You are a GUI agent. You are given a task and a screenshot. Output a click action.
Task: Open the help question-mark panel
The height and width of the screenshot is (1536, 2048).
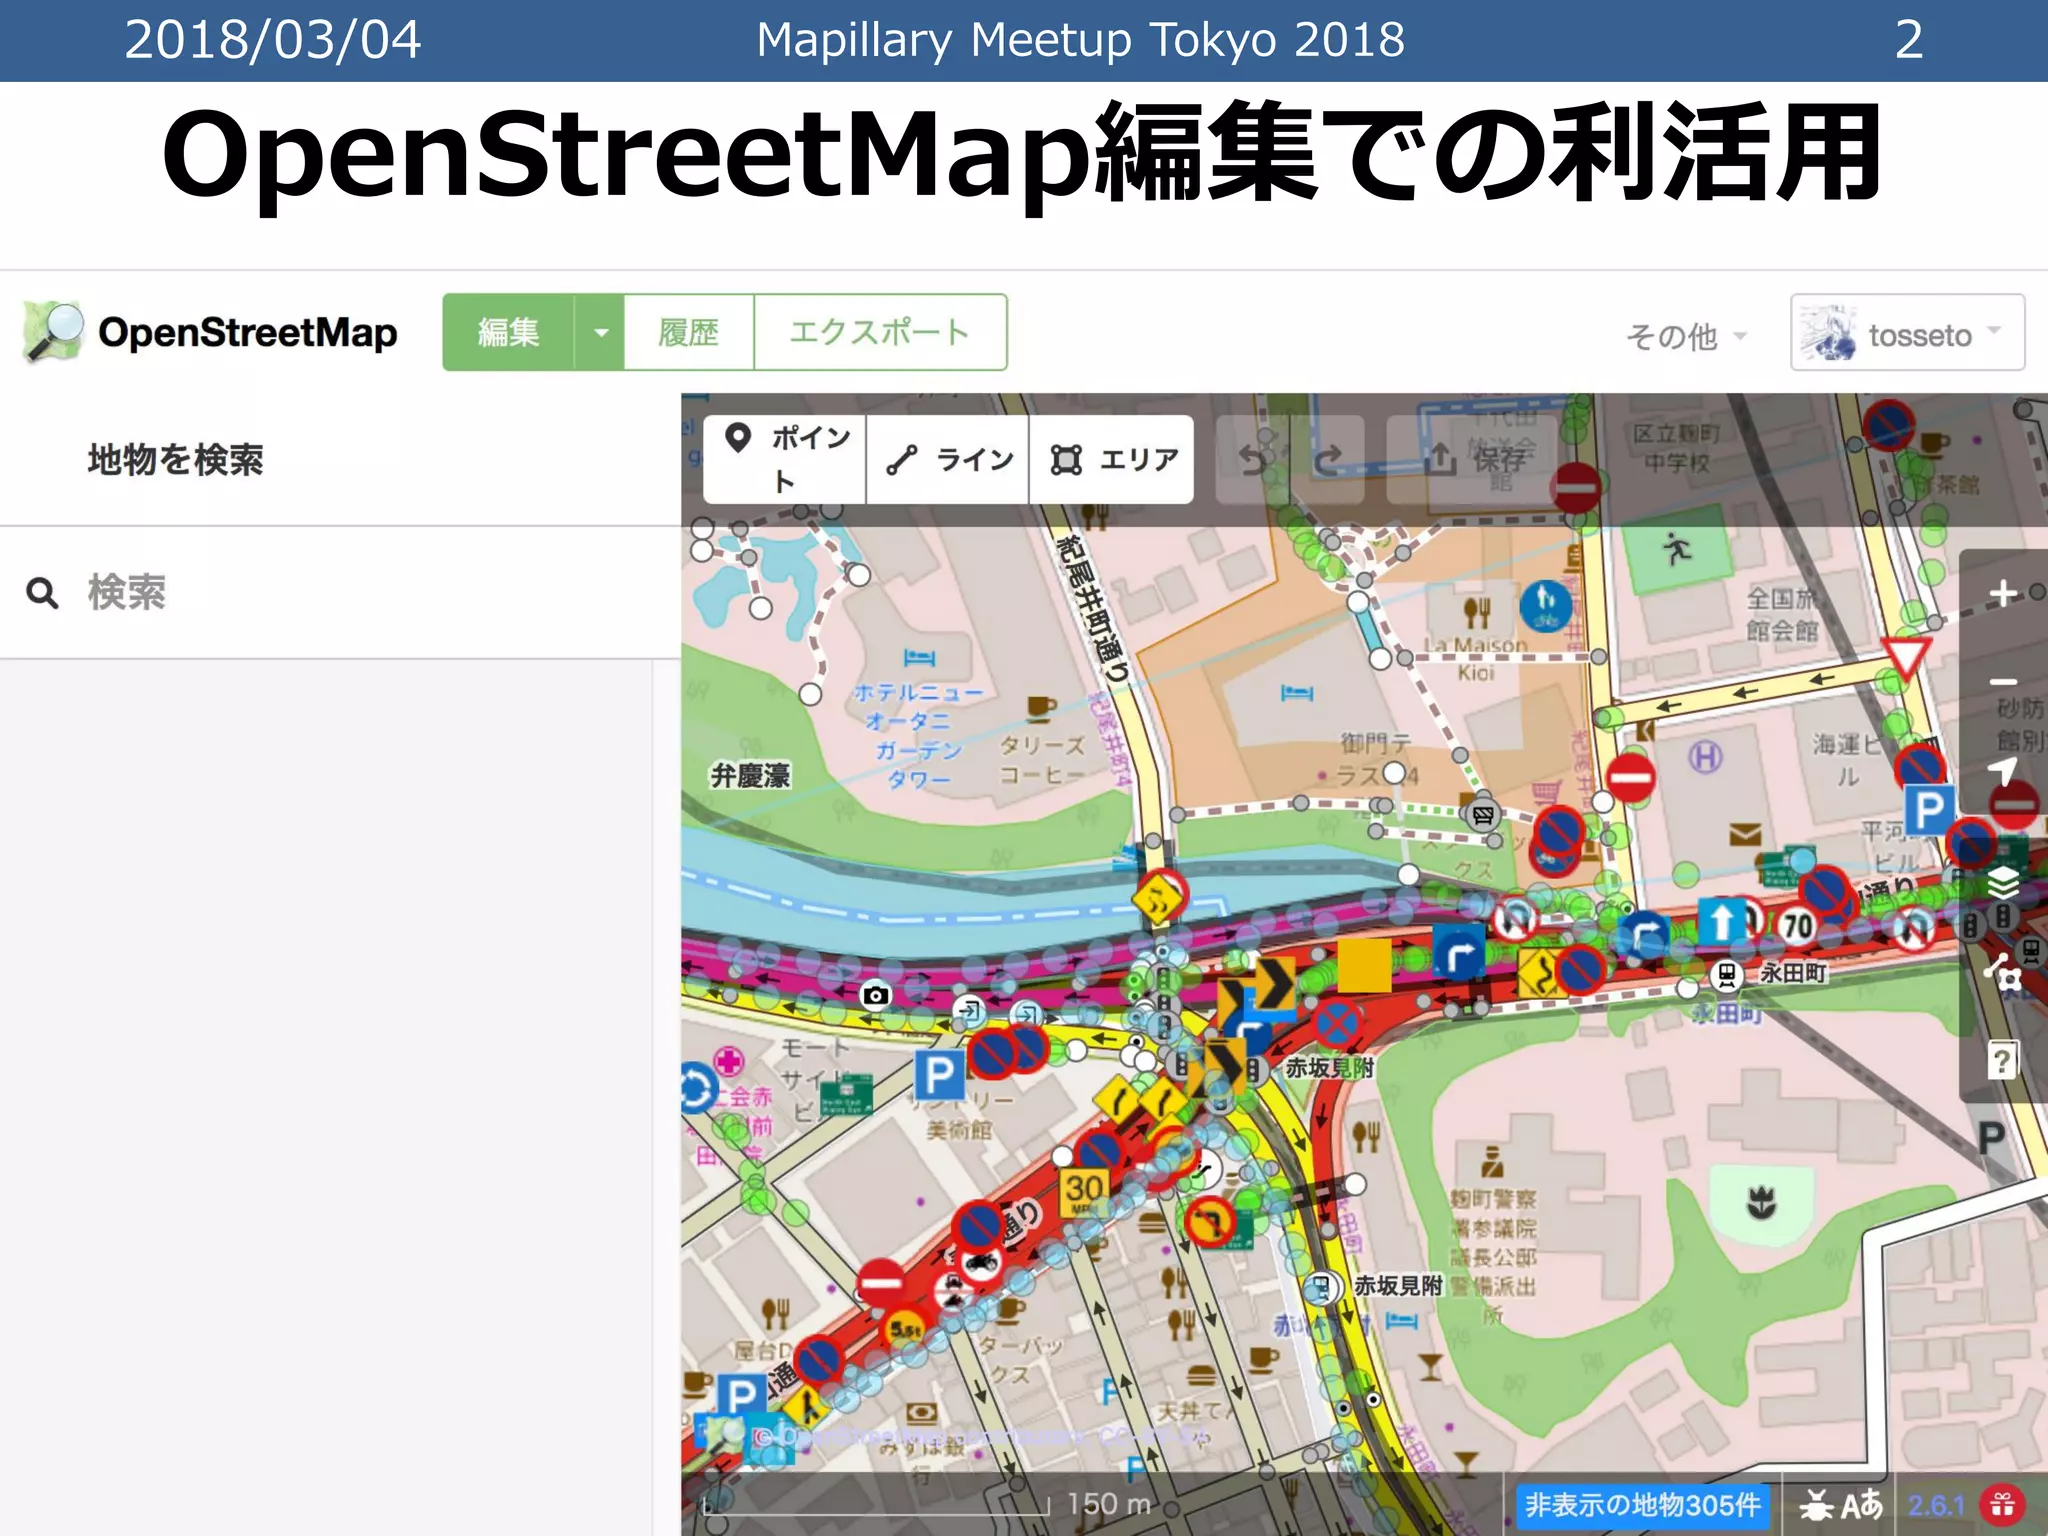coord(2002,1059)
